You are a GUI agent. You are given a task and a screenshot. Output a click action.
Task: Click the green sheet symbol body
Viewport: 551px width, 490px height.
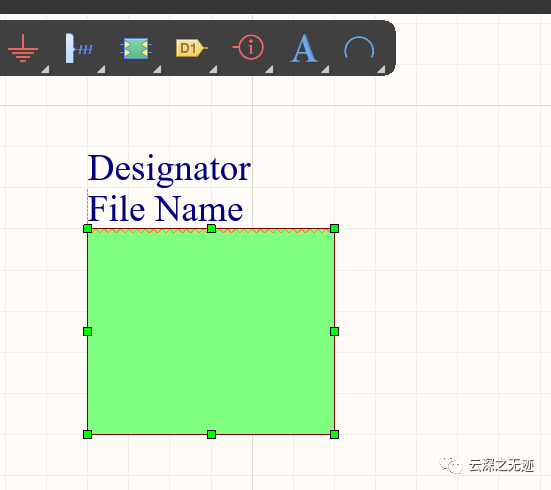pyautogui.click(x=211, y=331)
